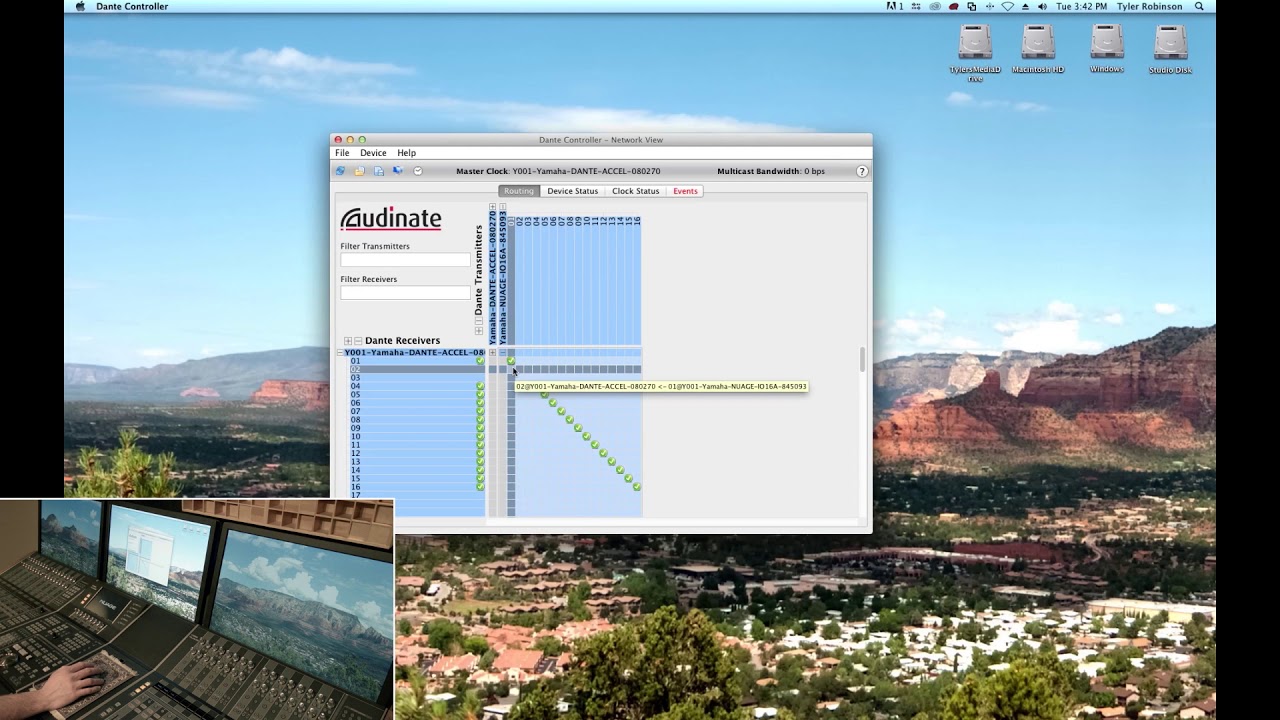Select receiver channel row 03
The width and height of the screenshot is (1280, 720).
pos(417,378)
